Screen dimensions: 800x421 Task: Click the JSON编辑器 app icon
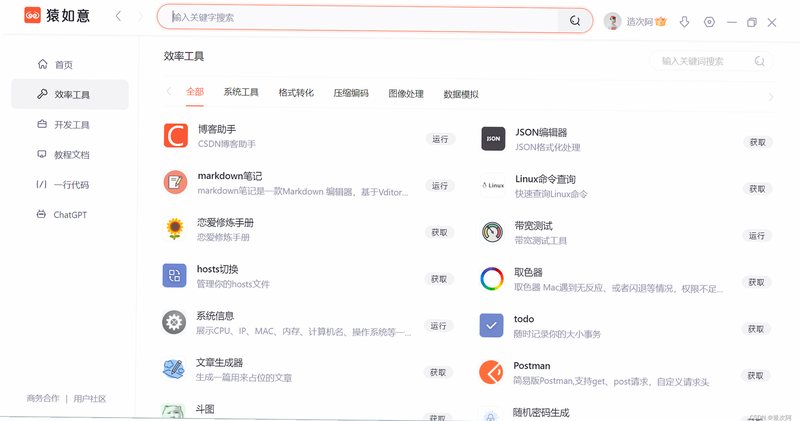pos(493,139)
